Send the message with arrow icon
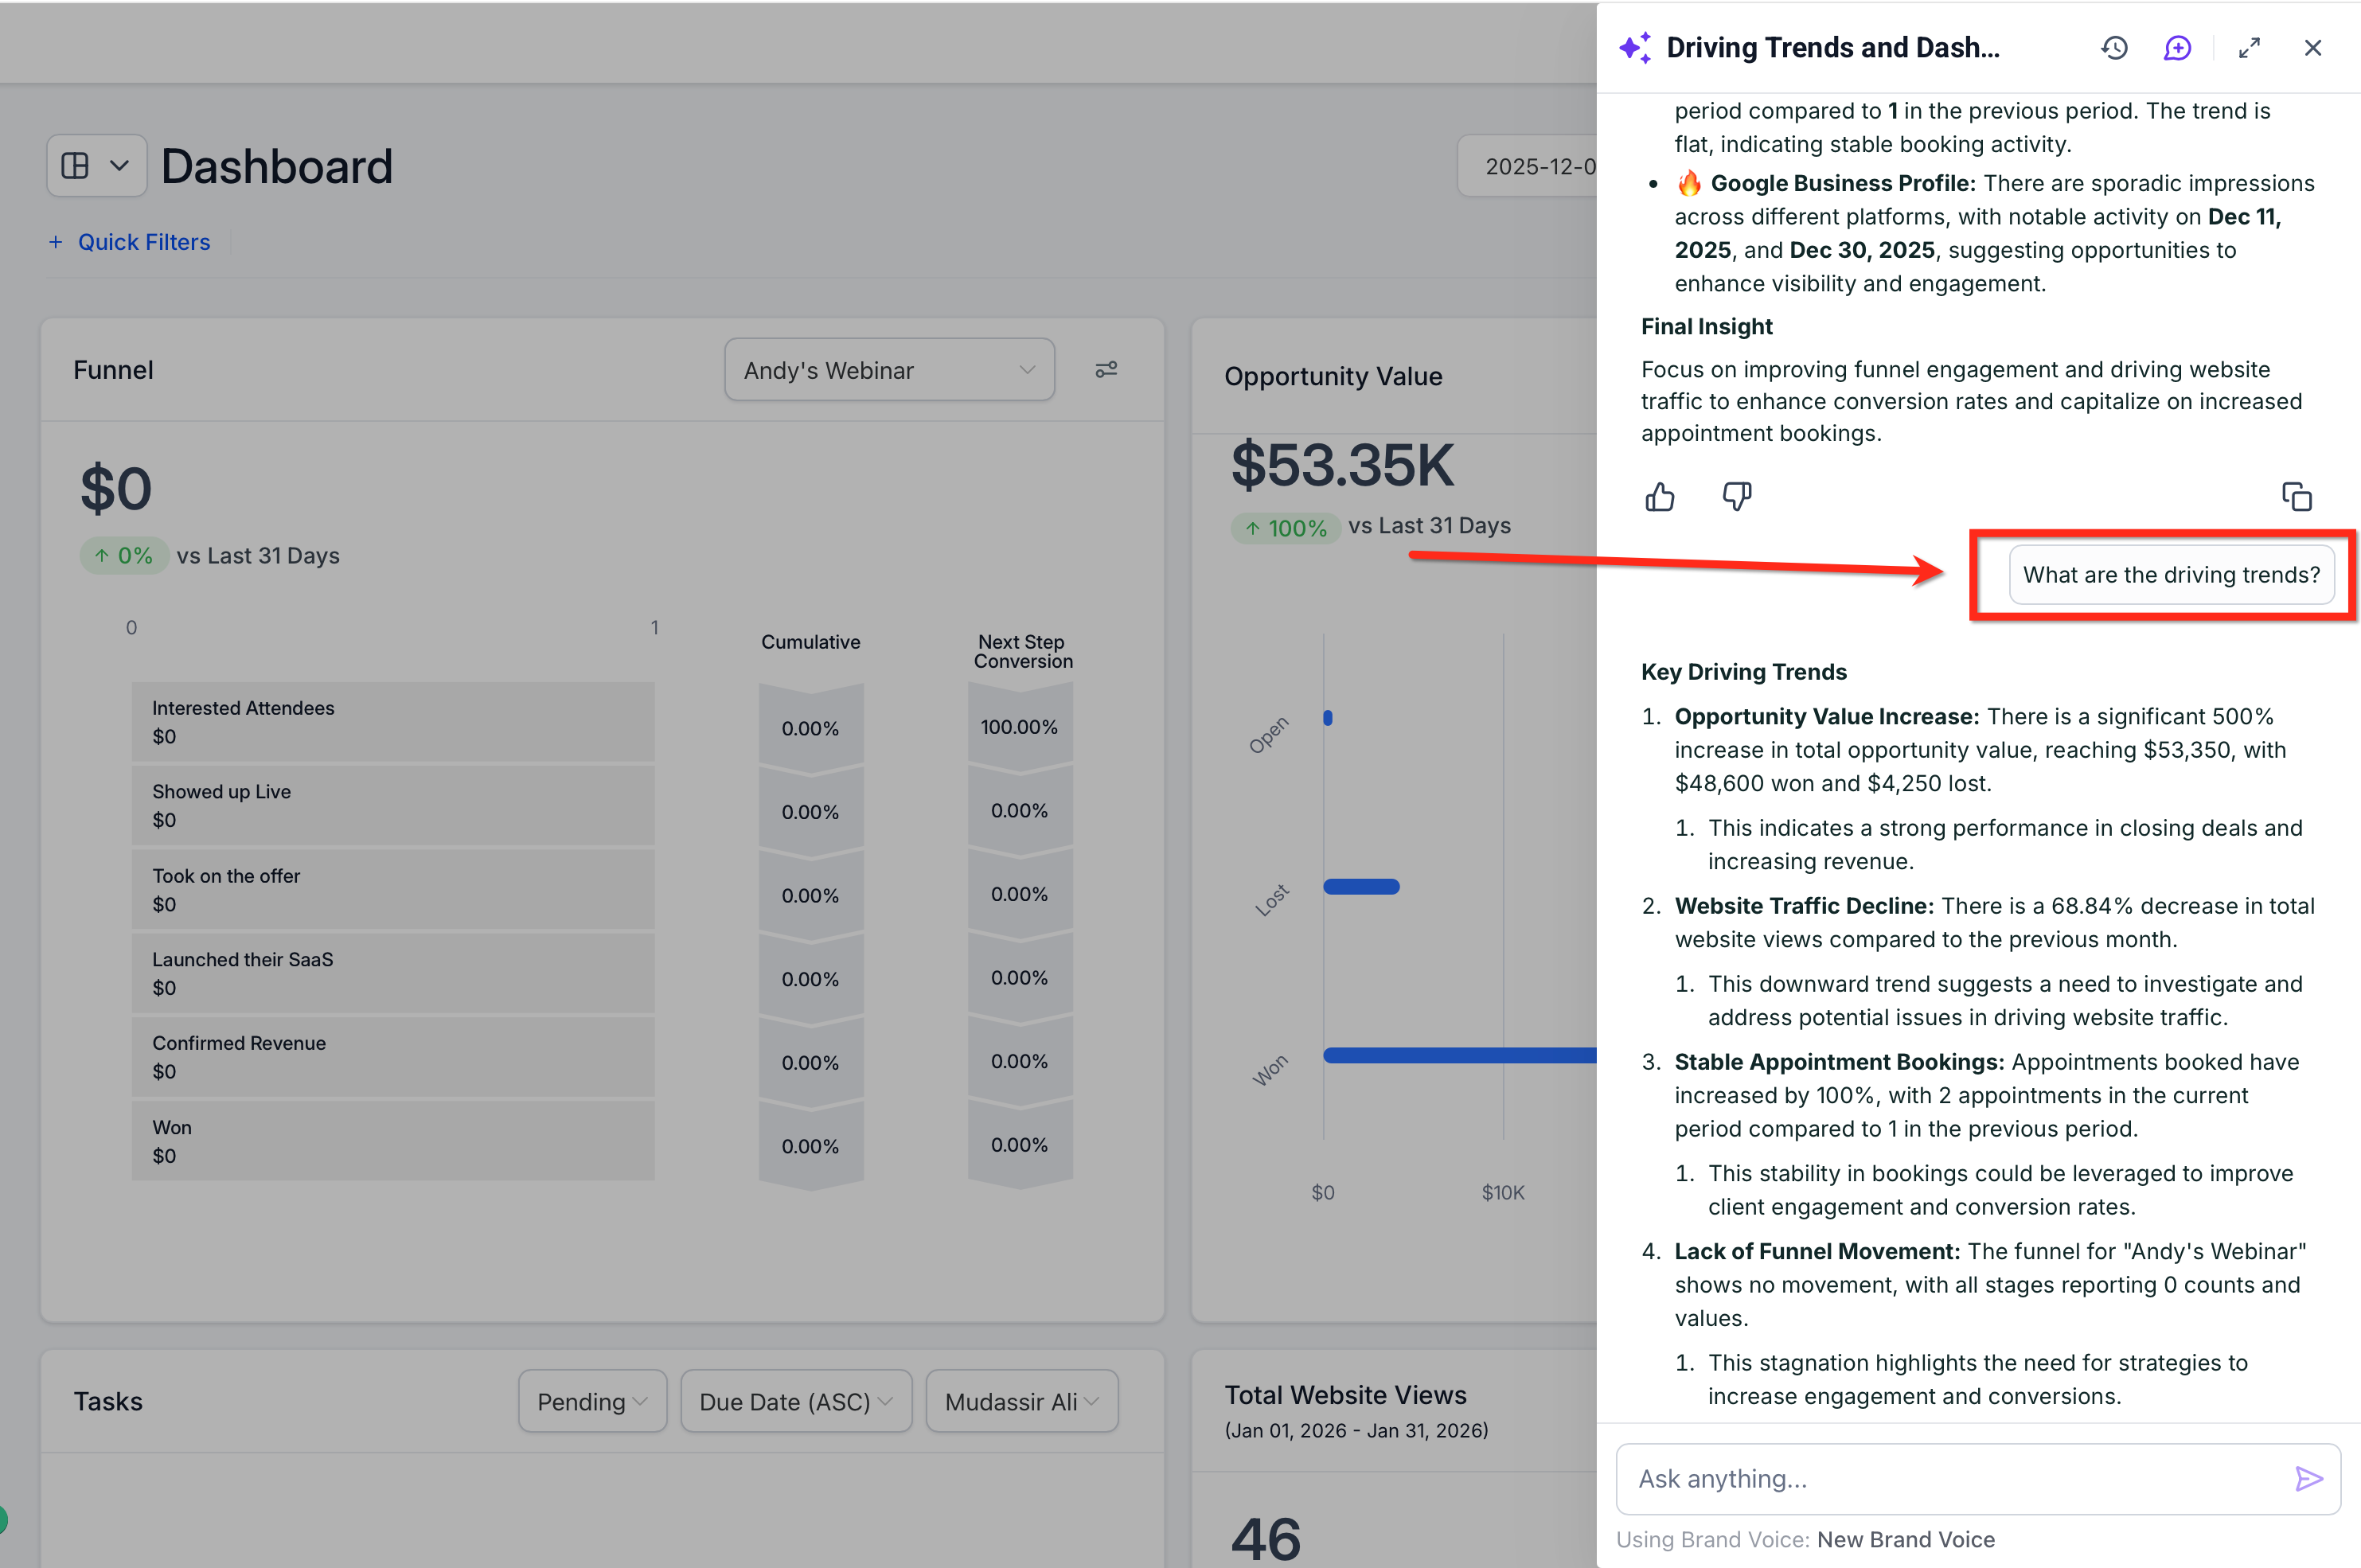Image resolution: width=2361 pixels, height=1568 pixels. click(x=2308, y=1478)
